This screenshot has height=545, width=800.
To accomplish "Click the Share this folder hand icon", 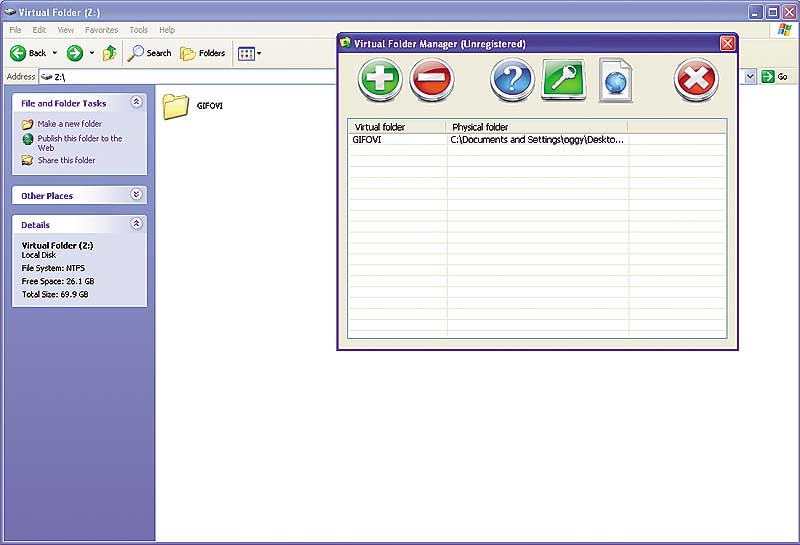I will 27,161.
